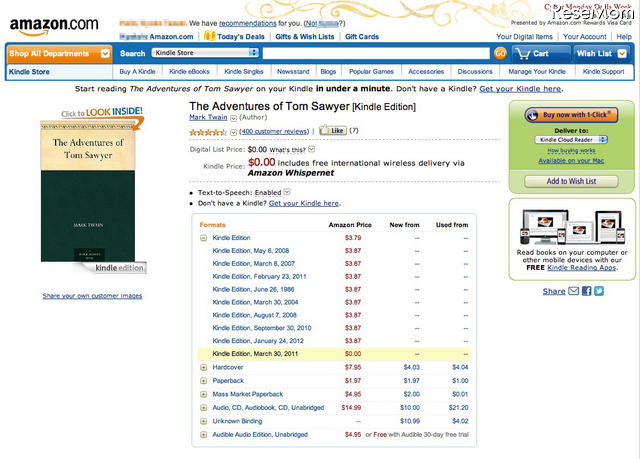Expand the Audible Audio Edition row
The height and width of the screenshot is (459, 640).
click(203, 435)
